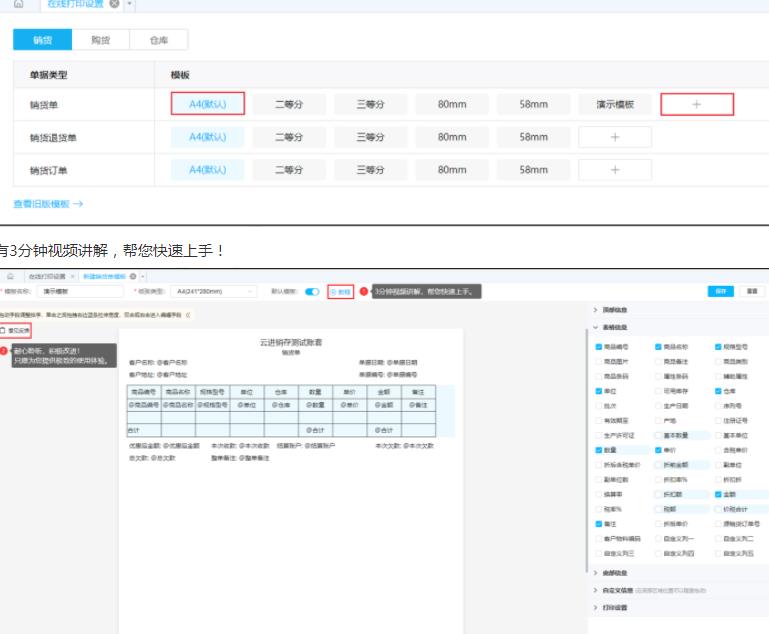Select the 在线打印设置 tab in the upper panel
The image size is (769, 634).
[x=75, y=3]
